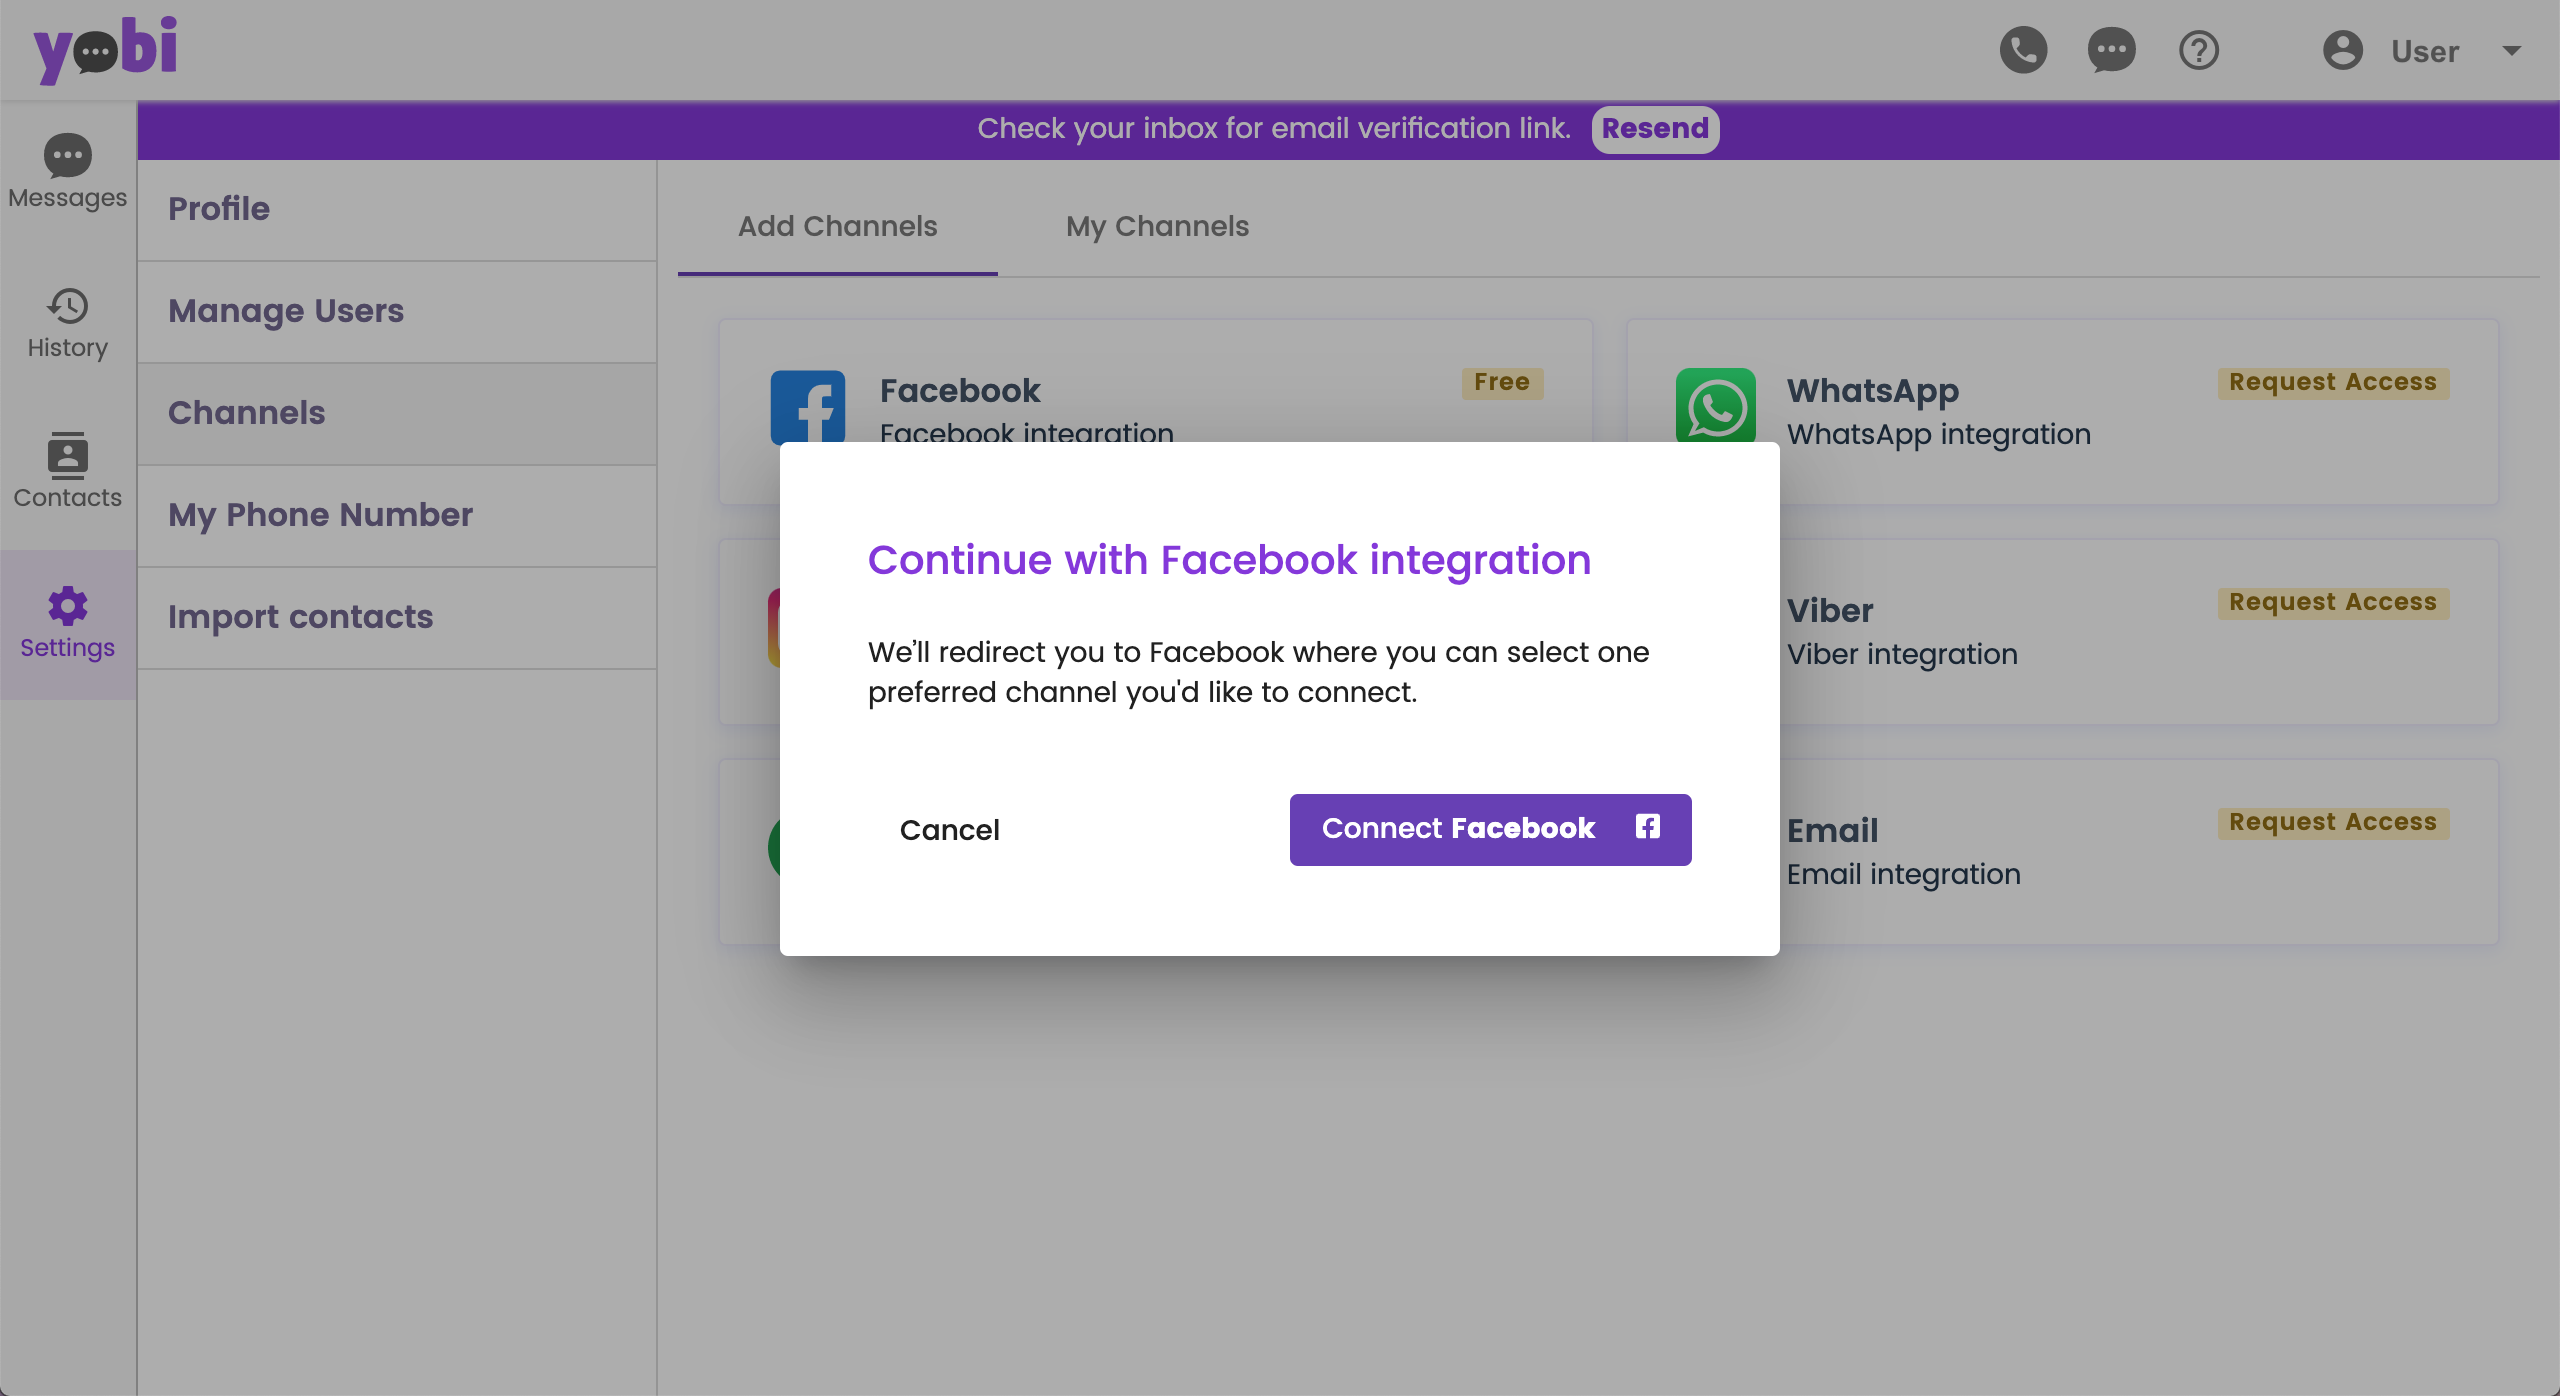Screen dimensions: 2560x1396
Task: Open History in the sidebar
Action: coord(68,324)
